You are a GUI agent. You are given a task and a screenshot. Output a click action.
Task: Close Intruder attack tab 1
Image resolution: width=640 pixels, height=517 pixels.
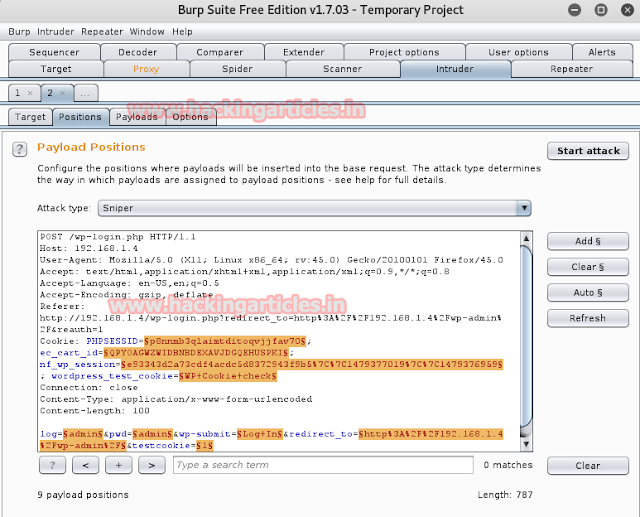point(30,93)
